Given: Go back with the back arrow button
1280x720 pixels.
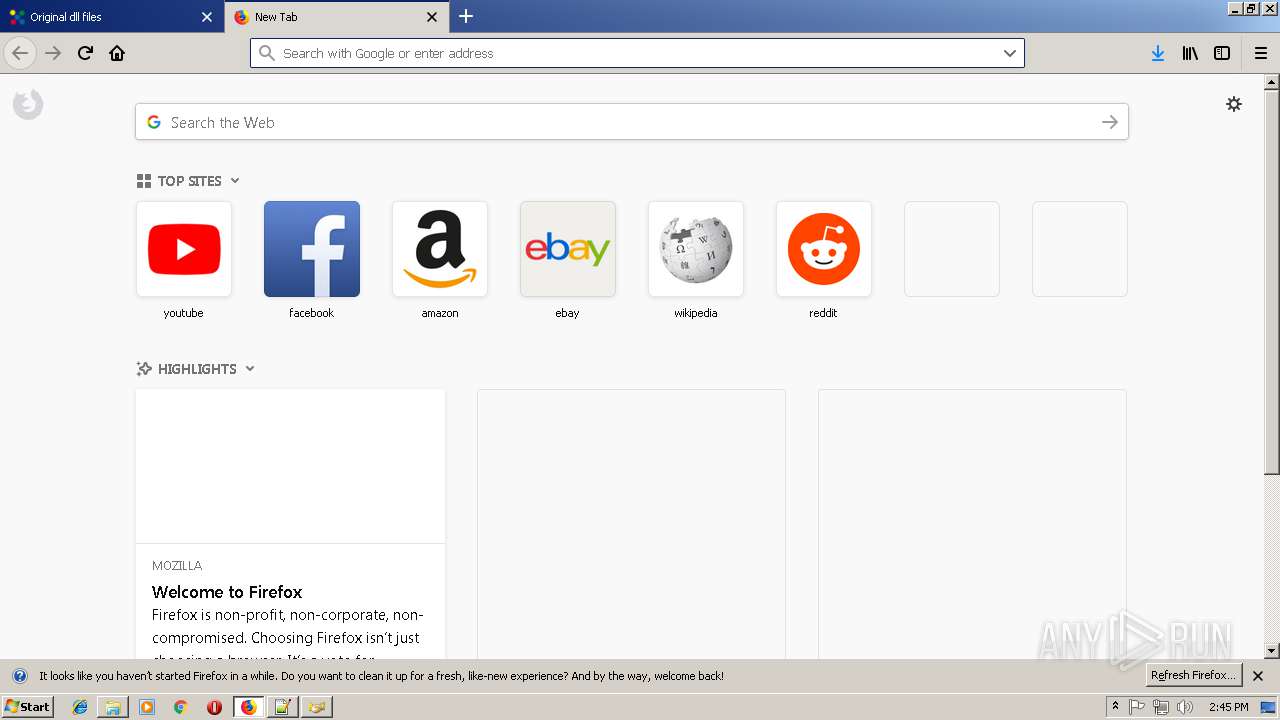Looking at the screenshot, I should (20, 53).
